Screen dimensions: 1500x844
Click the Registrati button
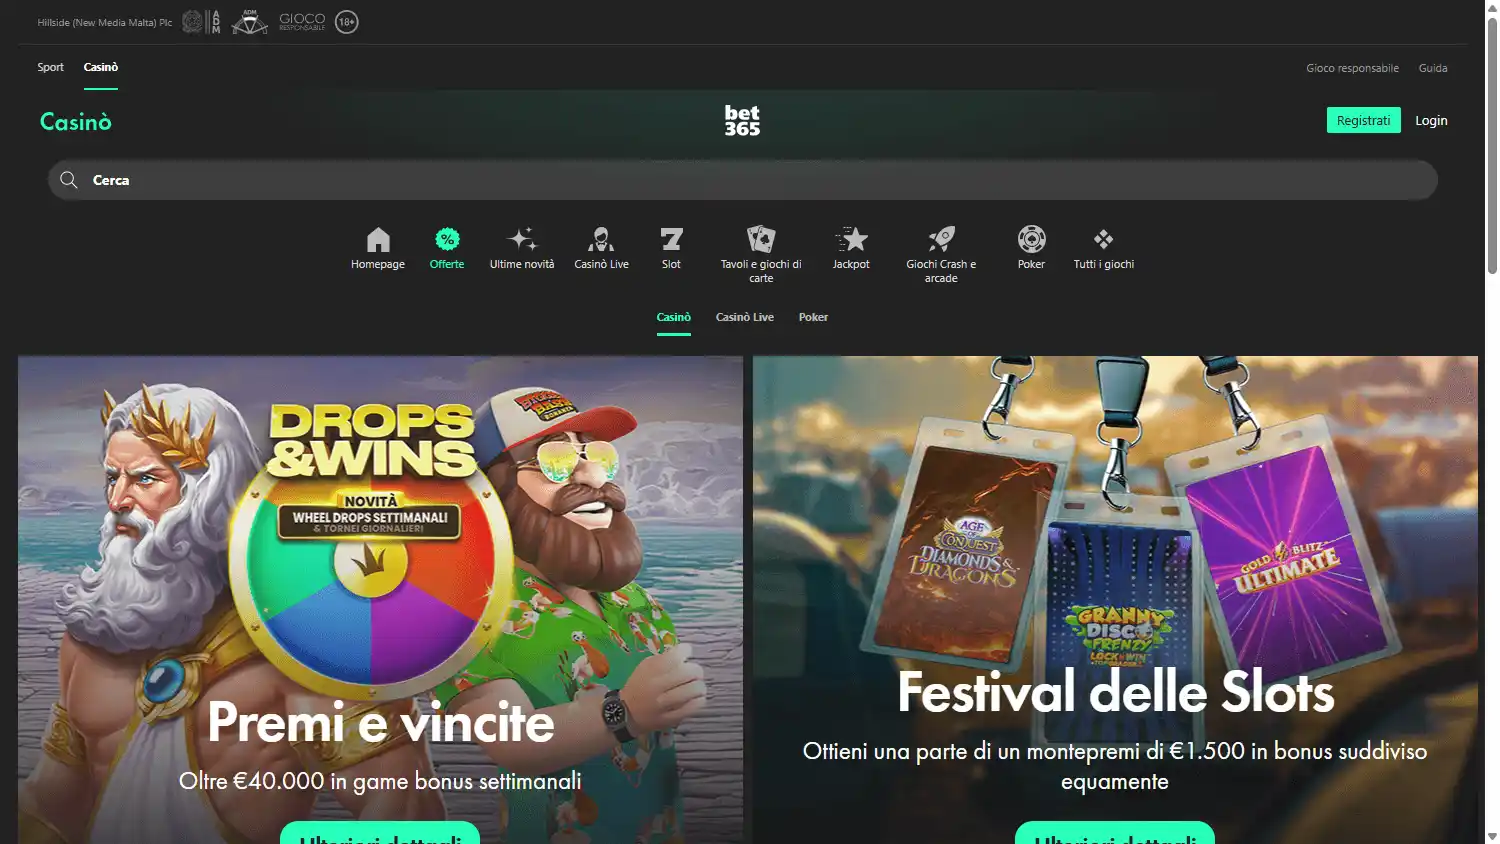[1364, 120]
